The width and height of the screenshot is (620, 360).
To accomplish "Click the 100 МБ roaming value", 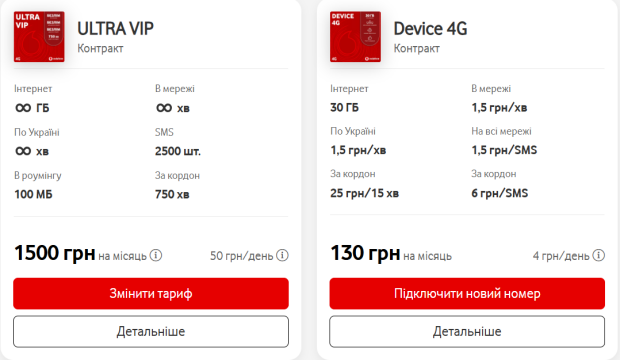I will click(x=33, y=194).
